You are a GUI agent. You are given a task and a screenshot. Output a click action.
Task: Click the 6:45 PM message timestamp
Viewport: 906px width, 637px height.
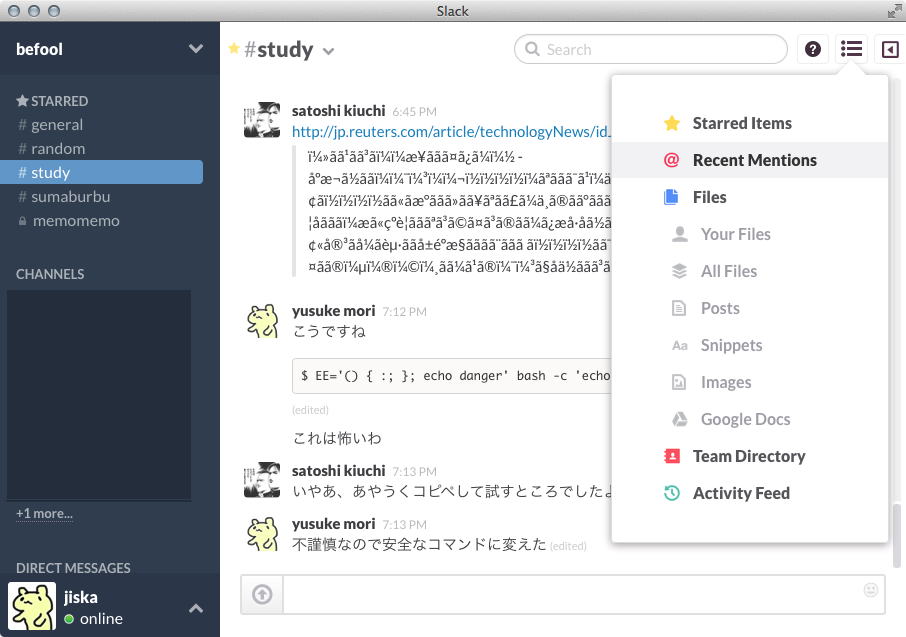coord(414,112)
